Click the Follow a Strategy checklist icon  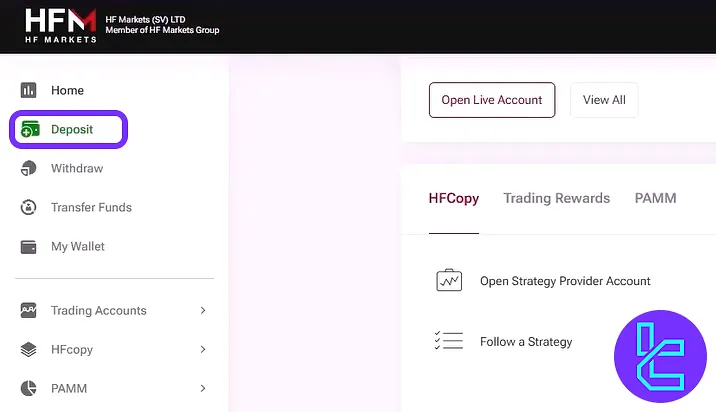[x=449, y=341]
